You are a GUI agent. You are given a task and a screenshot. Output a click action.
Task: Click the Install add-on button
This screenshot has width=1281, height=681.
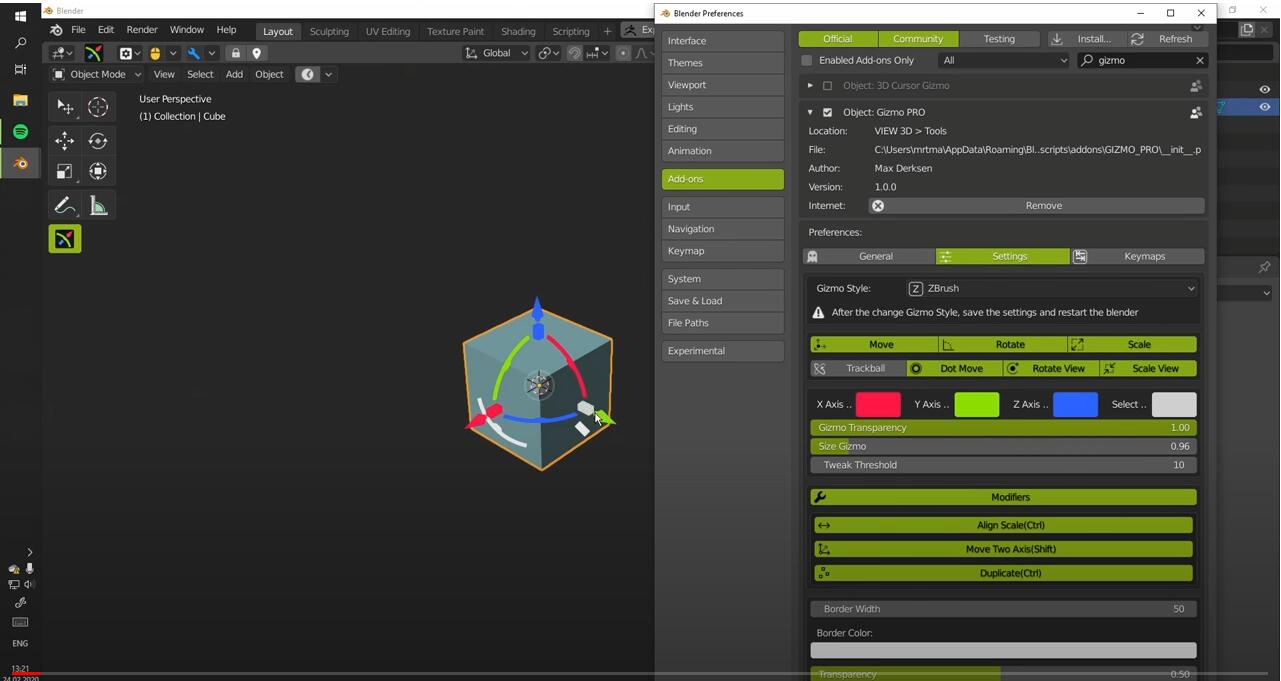(1088, 39)
